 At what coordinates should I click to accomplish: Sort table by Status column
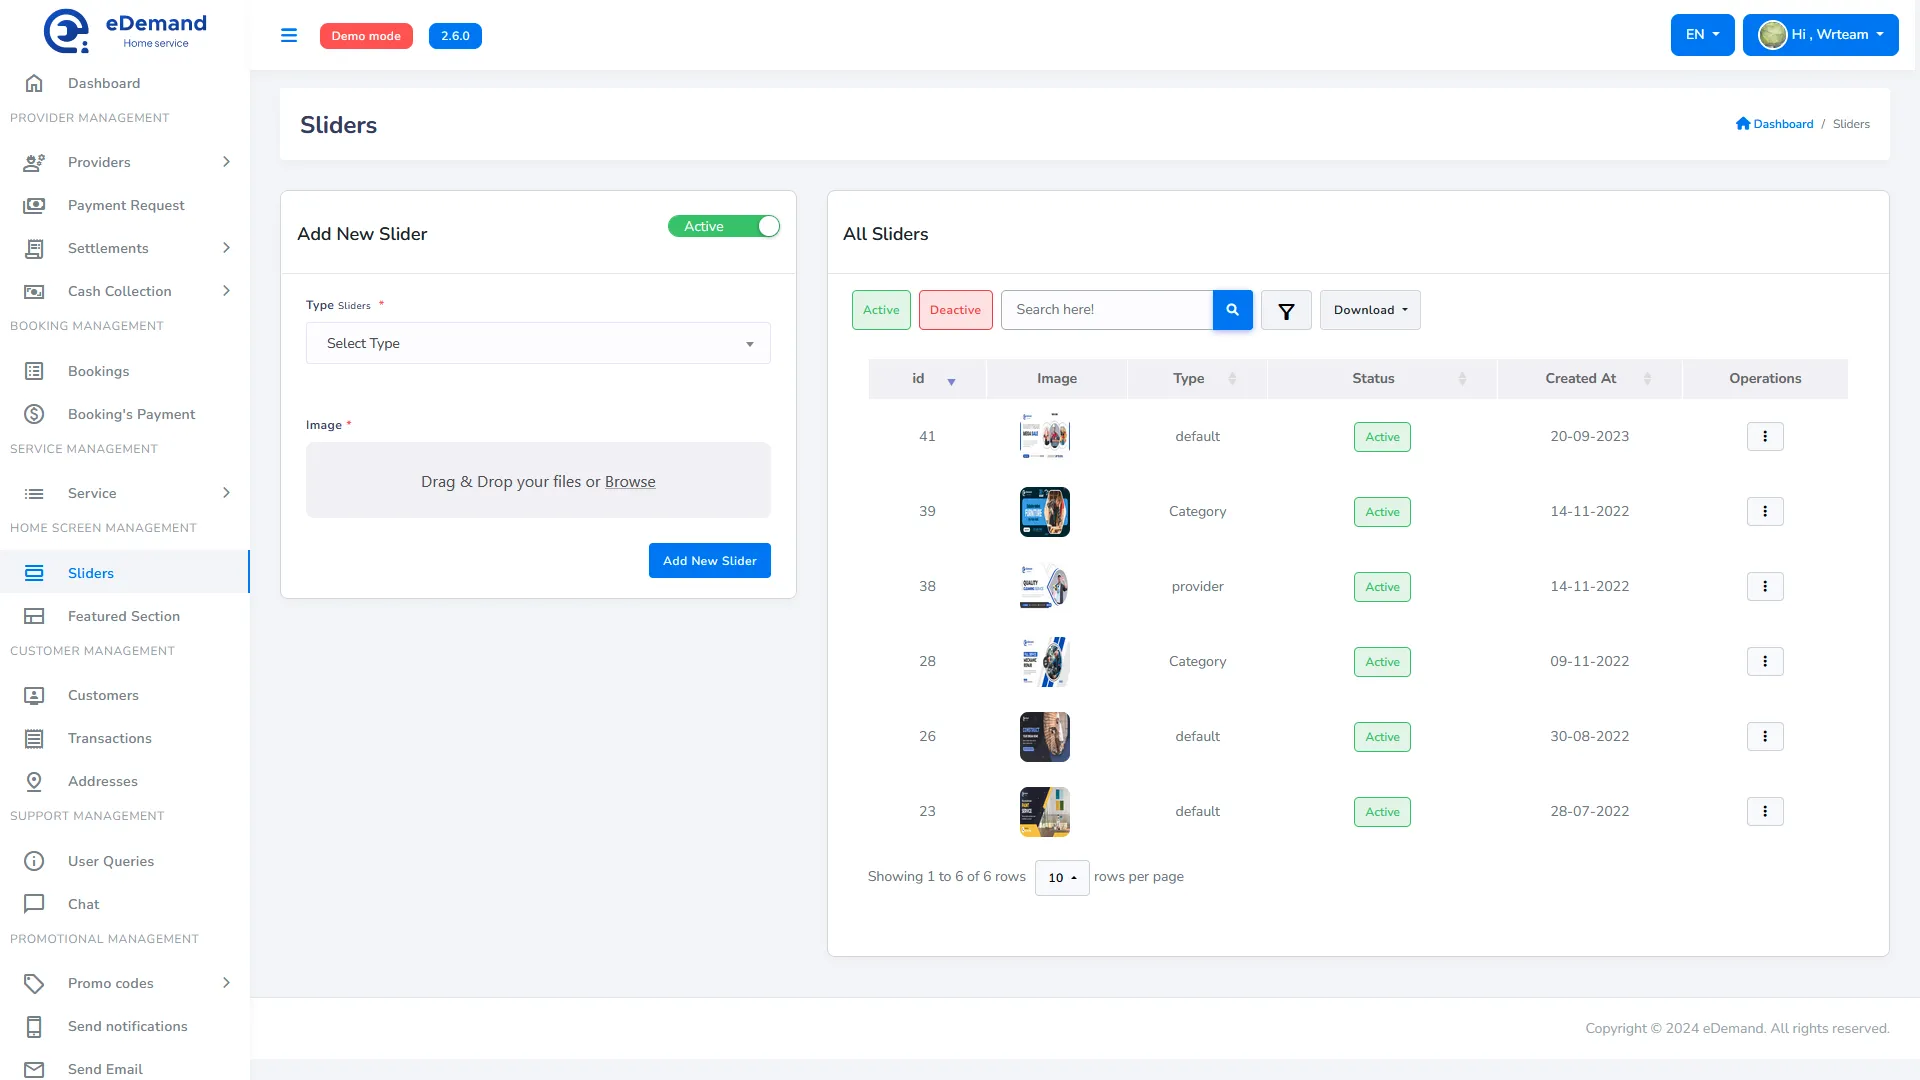[1382, 379]
